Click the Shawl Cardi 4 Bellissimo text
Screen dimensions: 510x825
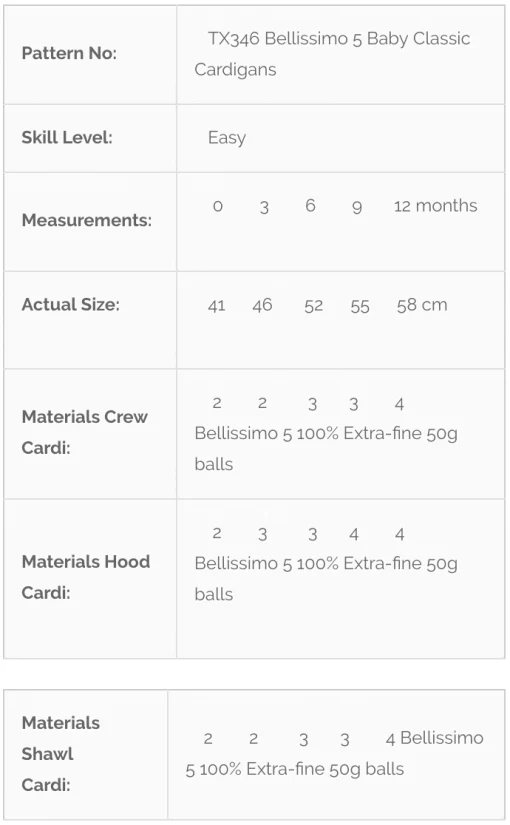(x=435, y=738)
